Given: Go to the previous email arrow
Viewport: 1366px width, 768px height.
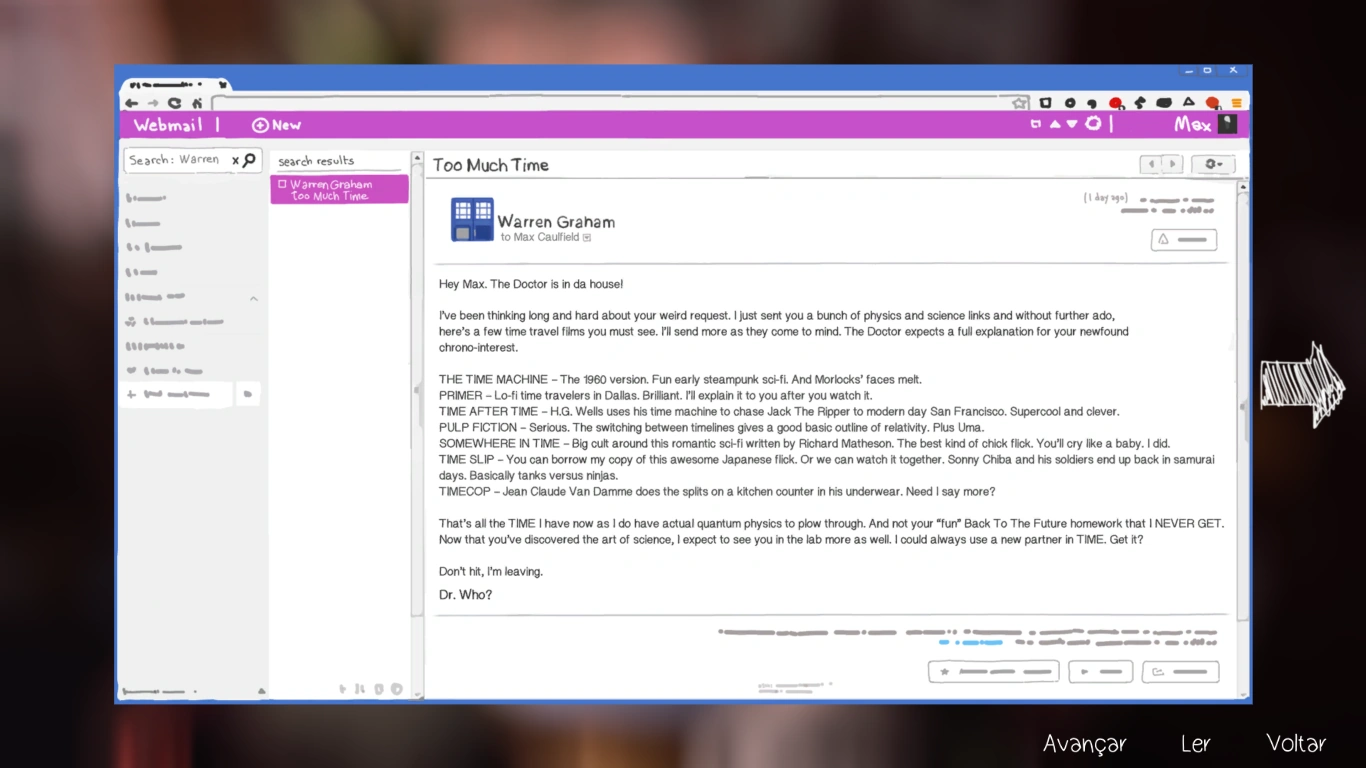Looking at the screenshot, I should pyautogui.click(x=1151, y=164).
